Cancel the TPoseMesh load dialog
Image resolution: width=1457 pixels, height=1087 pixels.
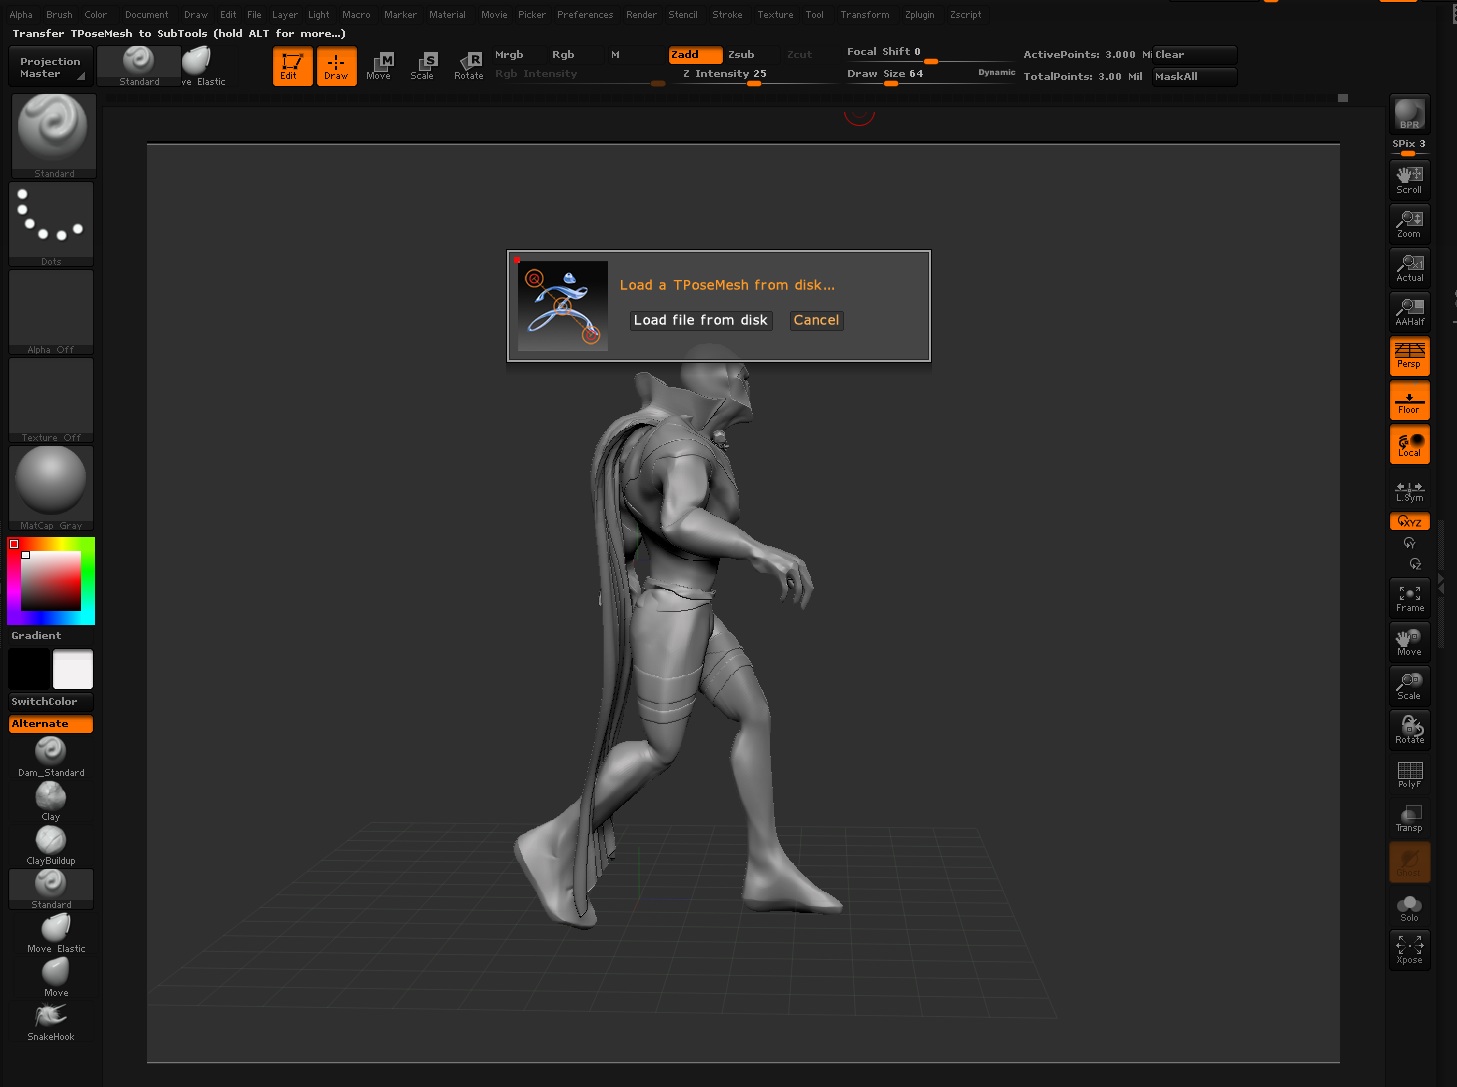tap(816, 320)
